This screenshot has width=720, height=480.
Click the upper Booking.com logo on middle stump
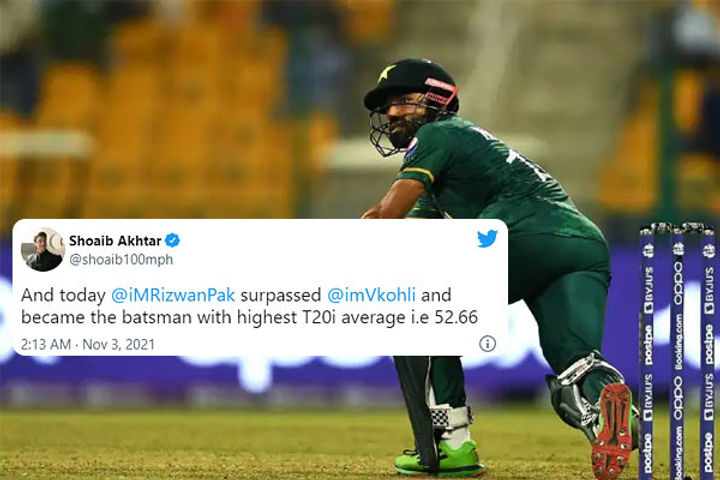point(678,341)
